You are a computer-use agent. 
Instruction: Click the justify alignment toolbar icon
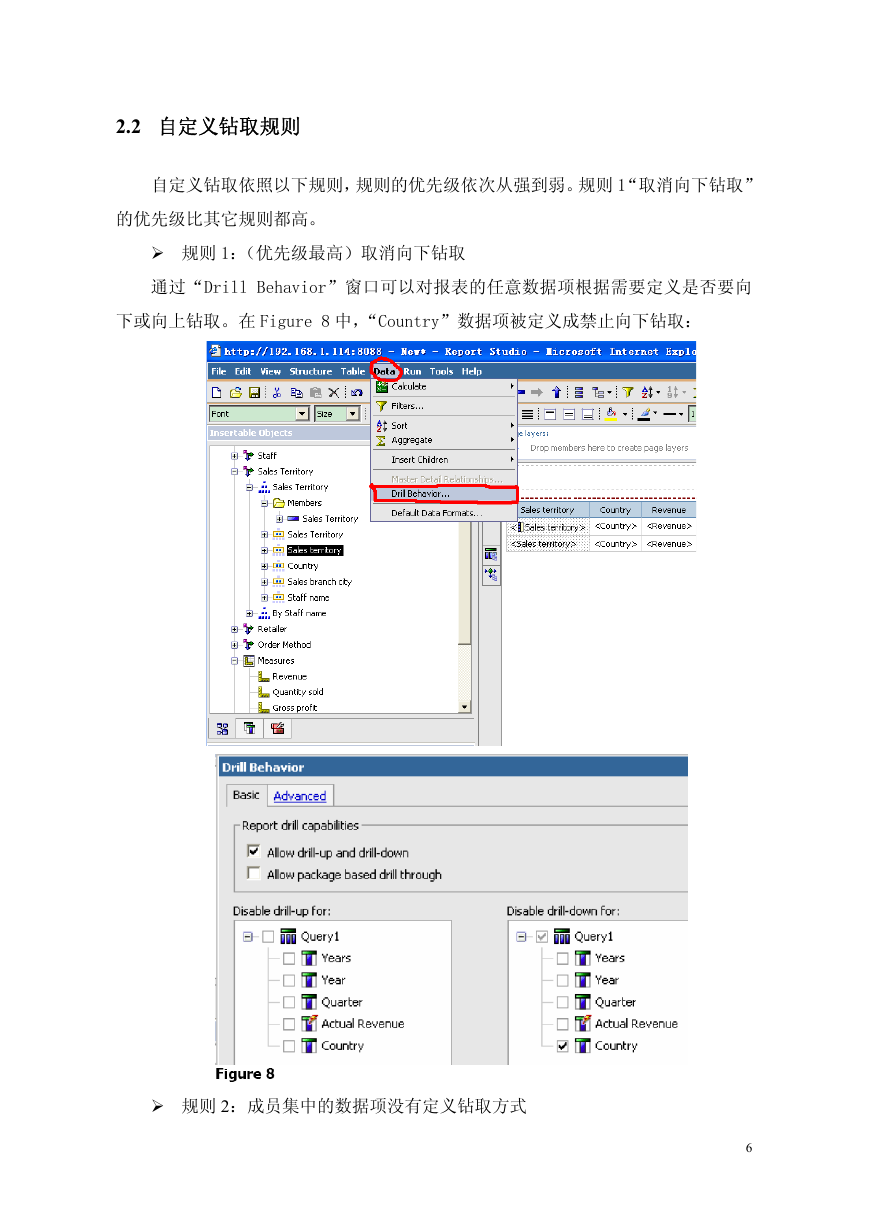click(527, 413)
